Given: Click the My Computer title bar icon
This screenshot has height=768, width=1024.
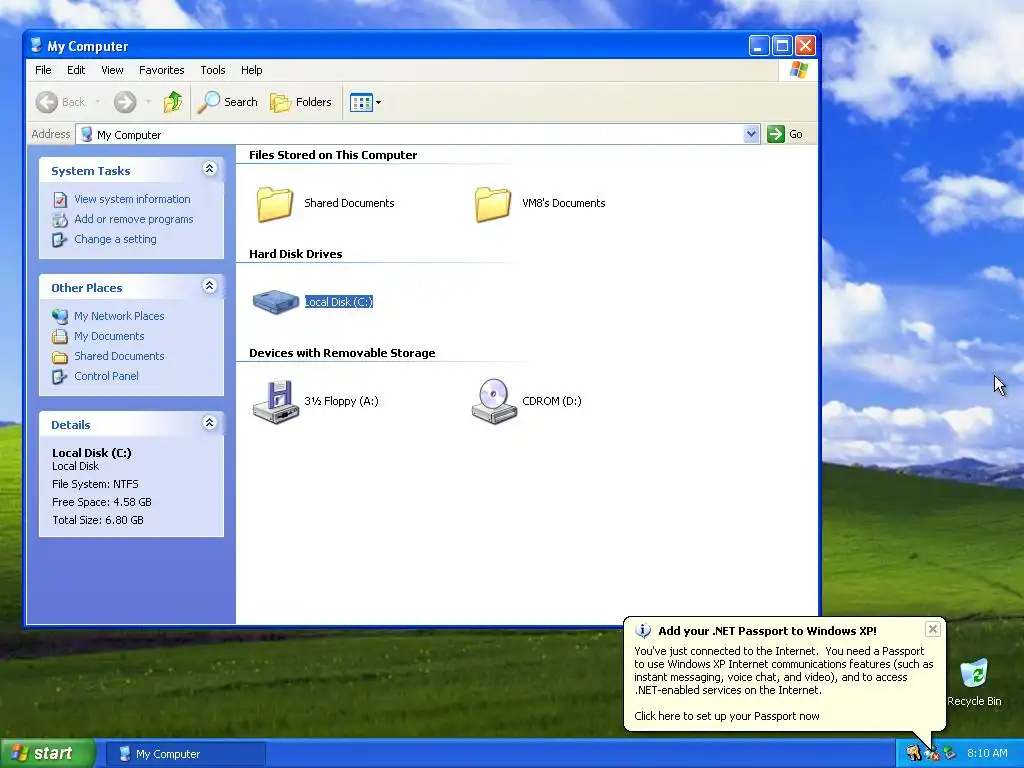Looking at the screenshot, I should coord(37,45).
